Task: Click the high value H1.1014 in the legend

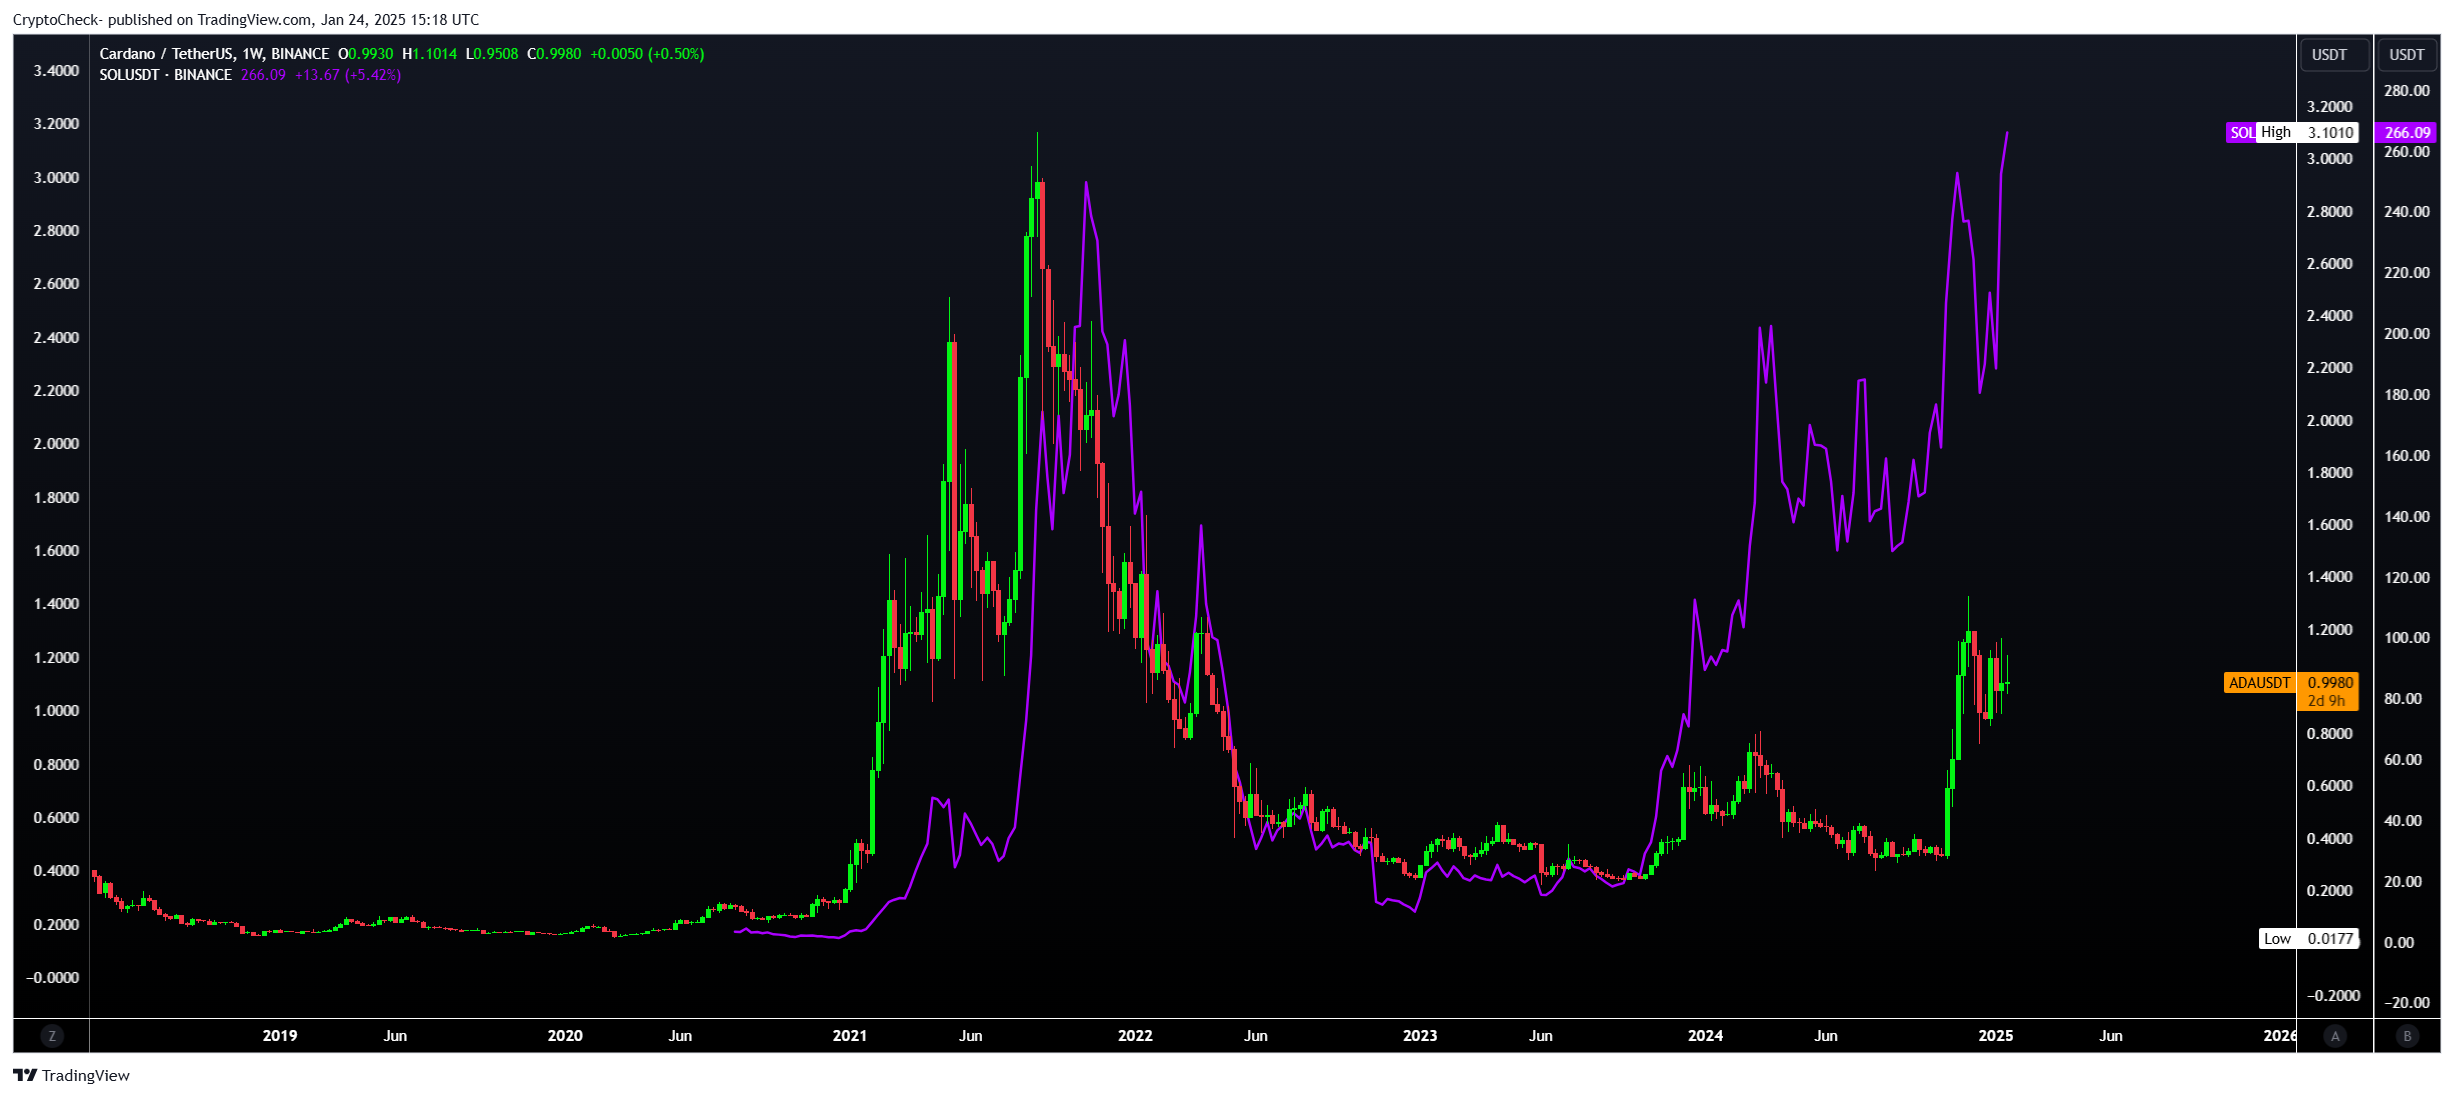Action: [429, 54]
